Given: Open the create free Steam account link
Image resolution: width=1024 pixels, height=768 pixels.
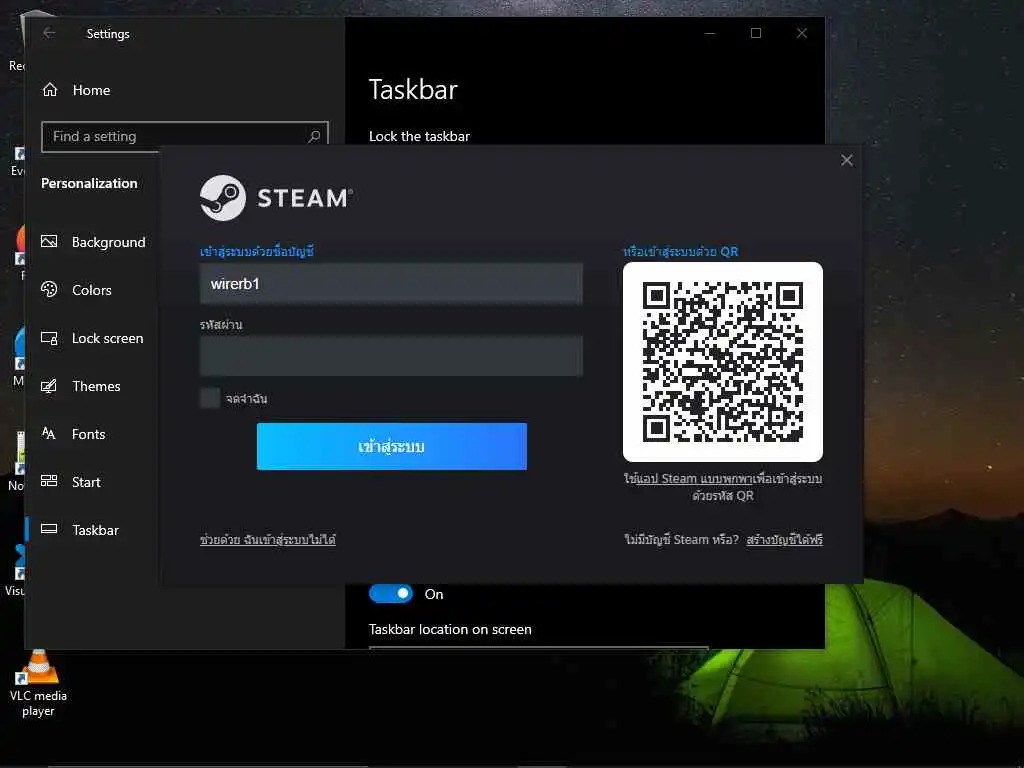Looking at the screenshot, I should click(x=784, y=539).
